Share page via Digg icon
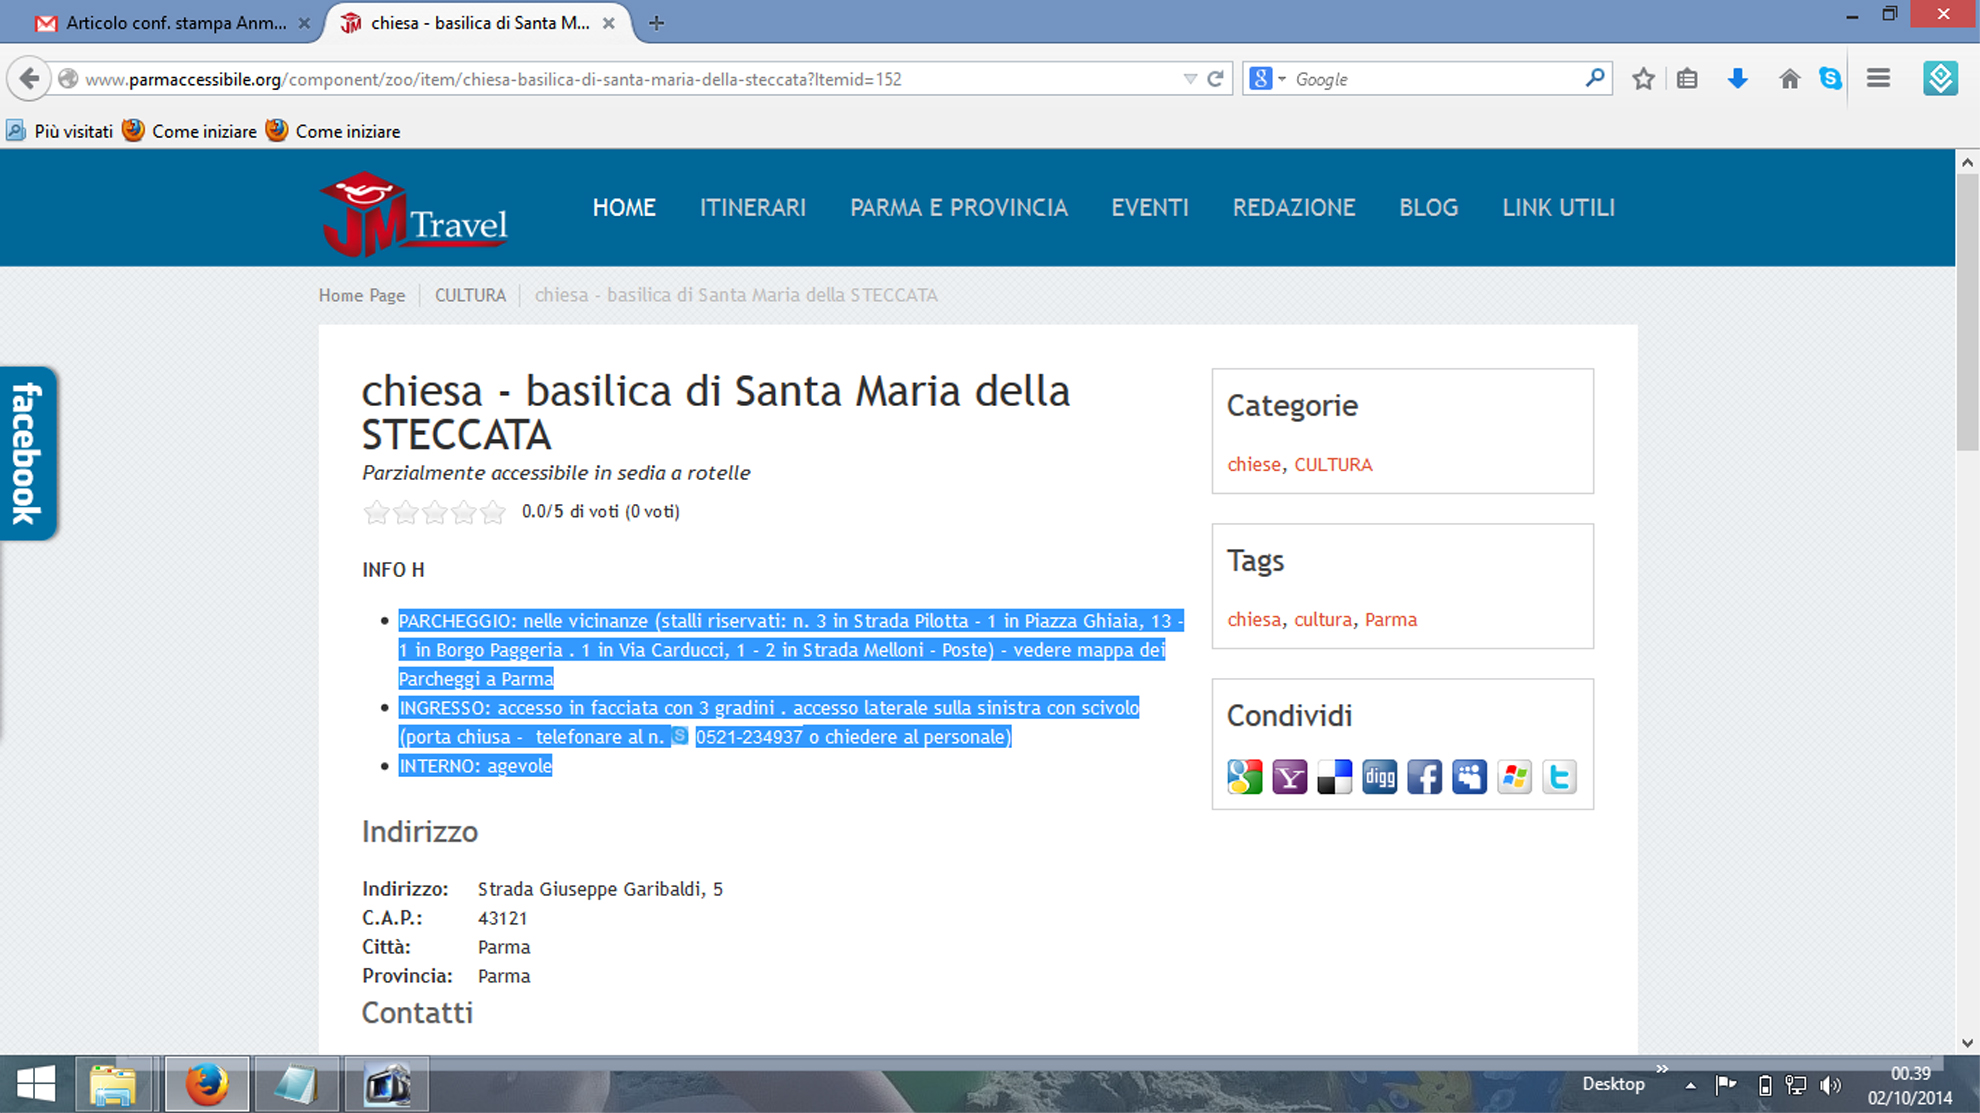Screen dimensions: 1980x1113 coord(1379,777)
